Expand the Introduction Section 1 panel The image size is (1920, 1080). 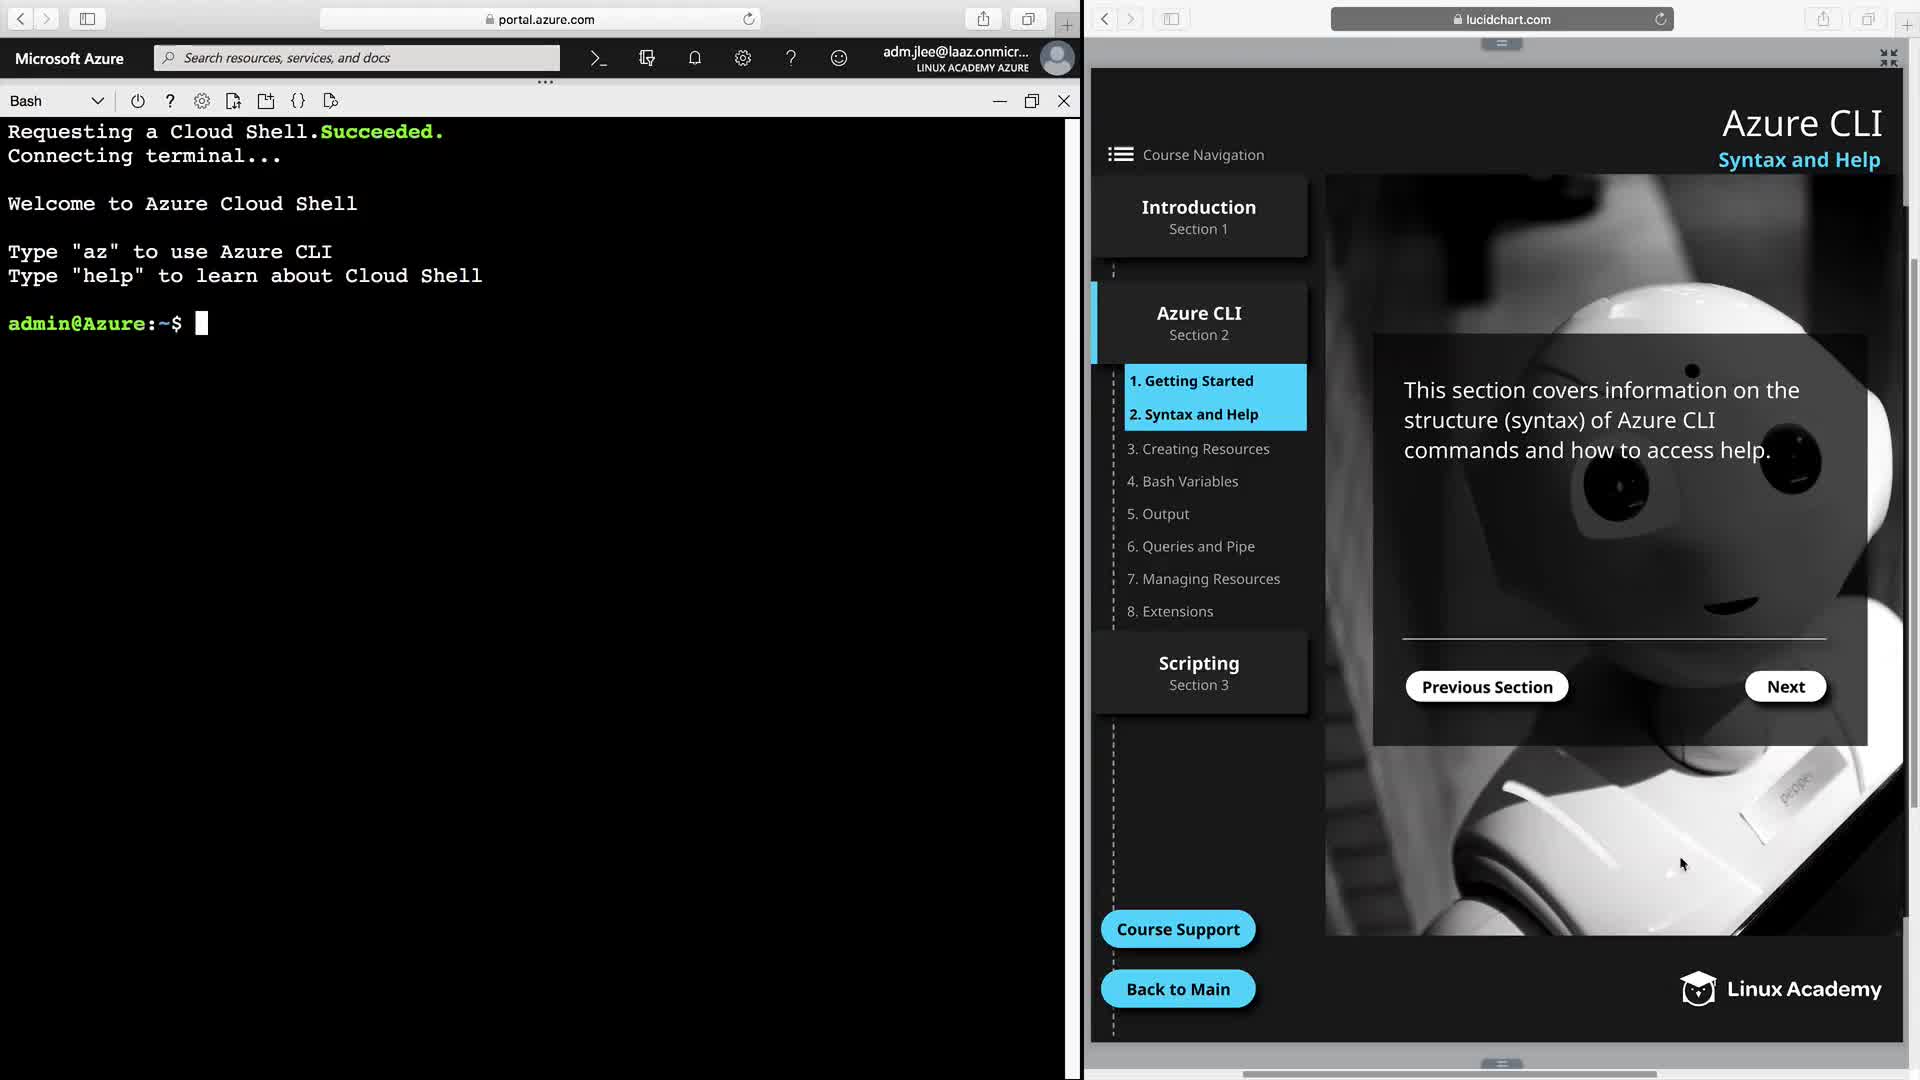tap(1199, 216)
